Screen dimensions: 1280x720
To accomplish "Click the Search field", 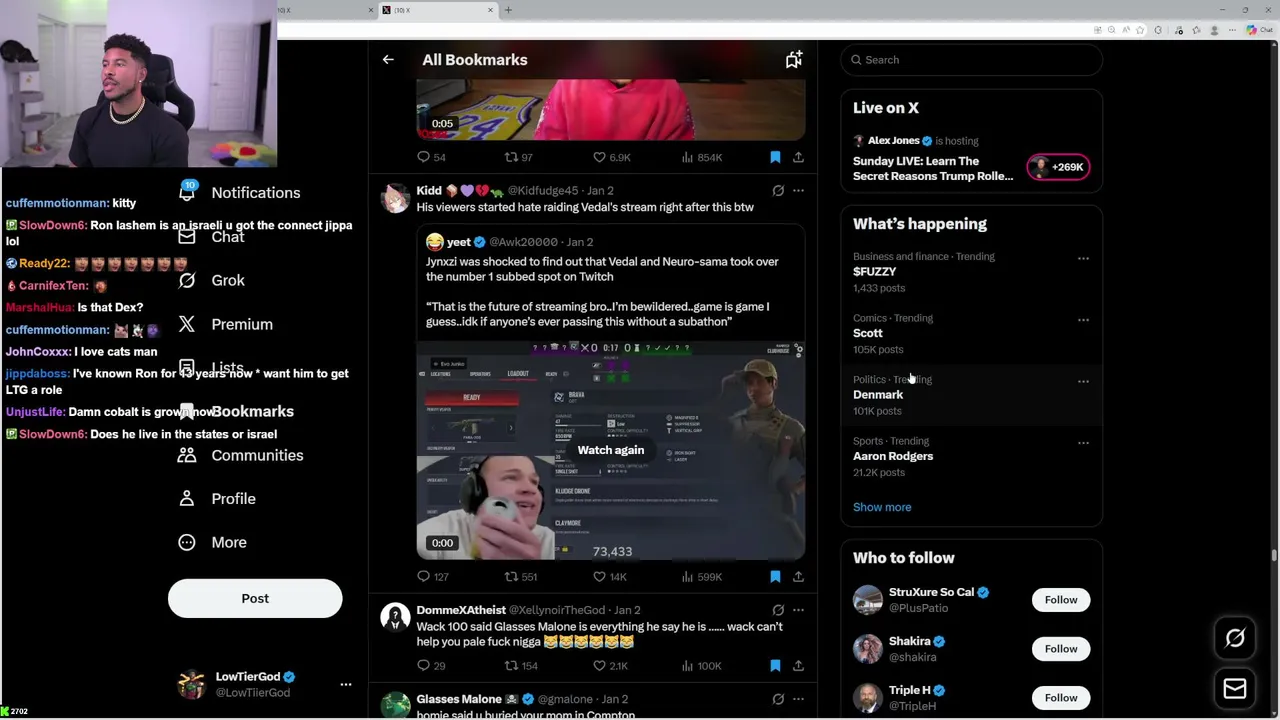I will pyautogui.click(x=971, y=60).
